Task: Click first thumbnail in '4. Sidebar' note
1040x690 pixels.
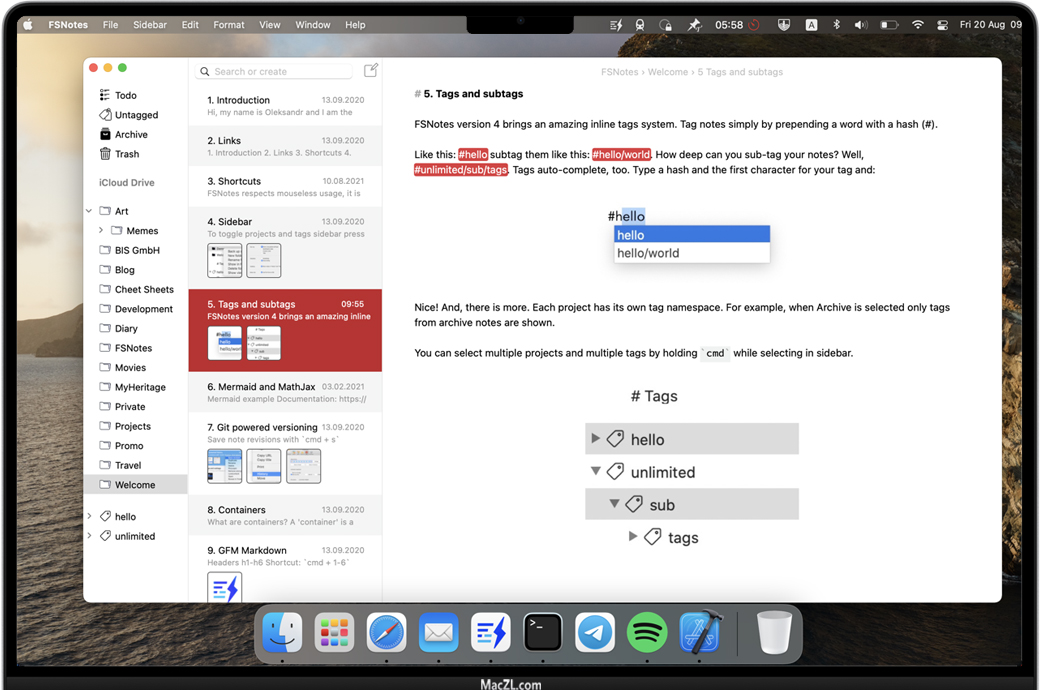Action: point(224,260)
